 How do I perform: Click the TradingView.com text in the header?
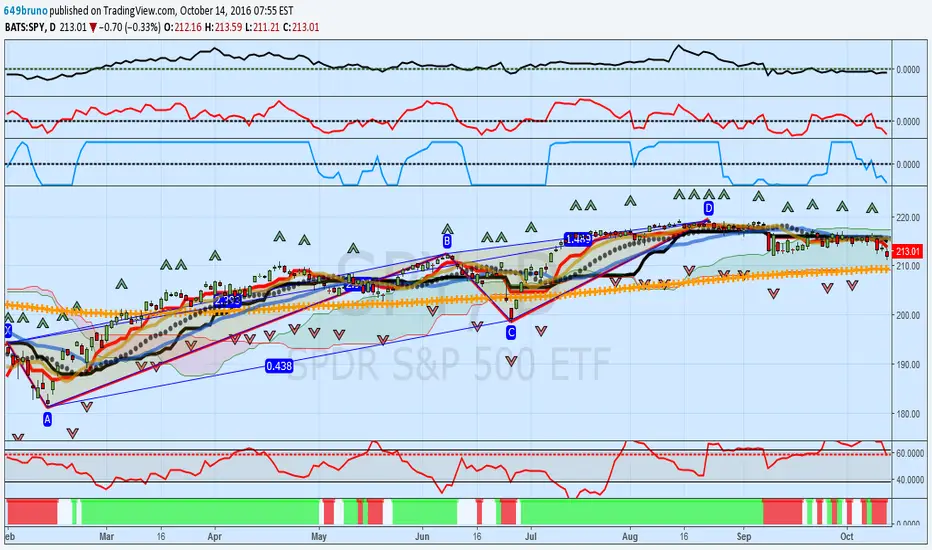(139, 10)
